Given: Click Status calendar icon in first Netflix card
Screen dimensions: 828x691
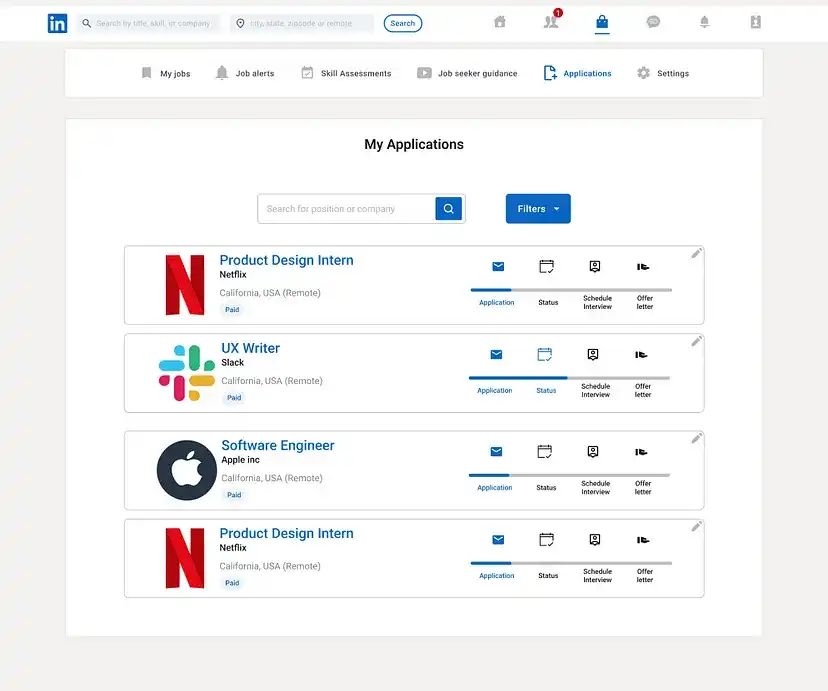Looking at the screenshot, I should click(x=547, y=267).
